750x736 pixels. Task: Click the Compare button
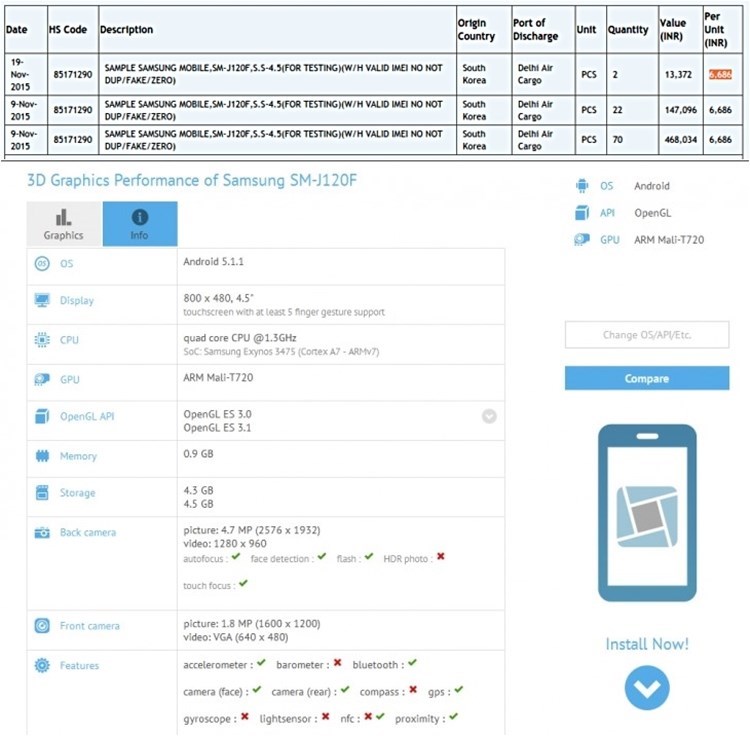647,378
